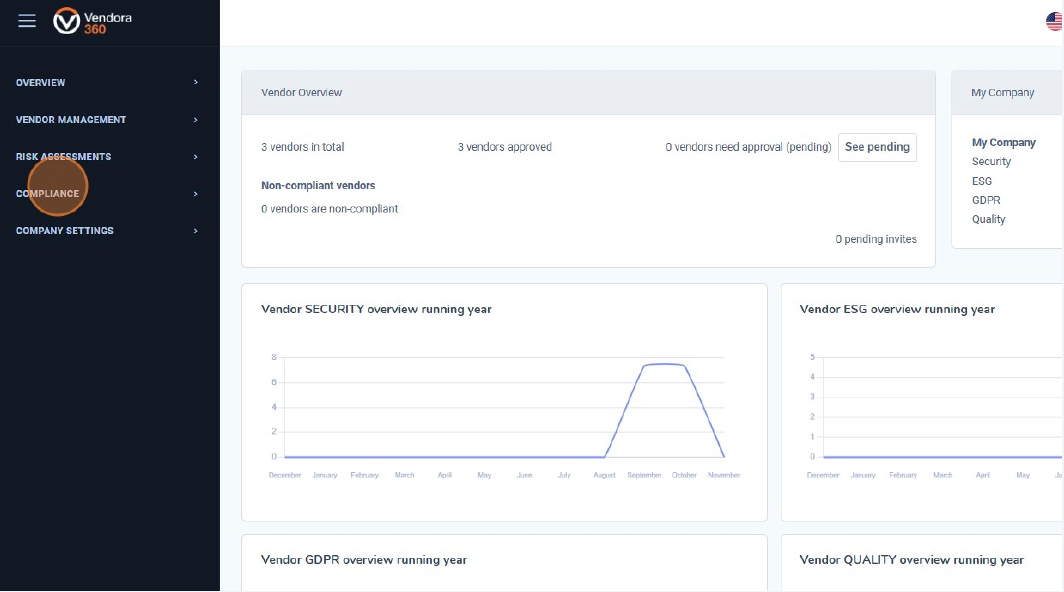Viewport: 1064px width, 592px height.
Task: Open the Vendor Management sidebar menu
Action: click(71, 120)
